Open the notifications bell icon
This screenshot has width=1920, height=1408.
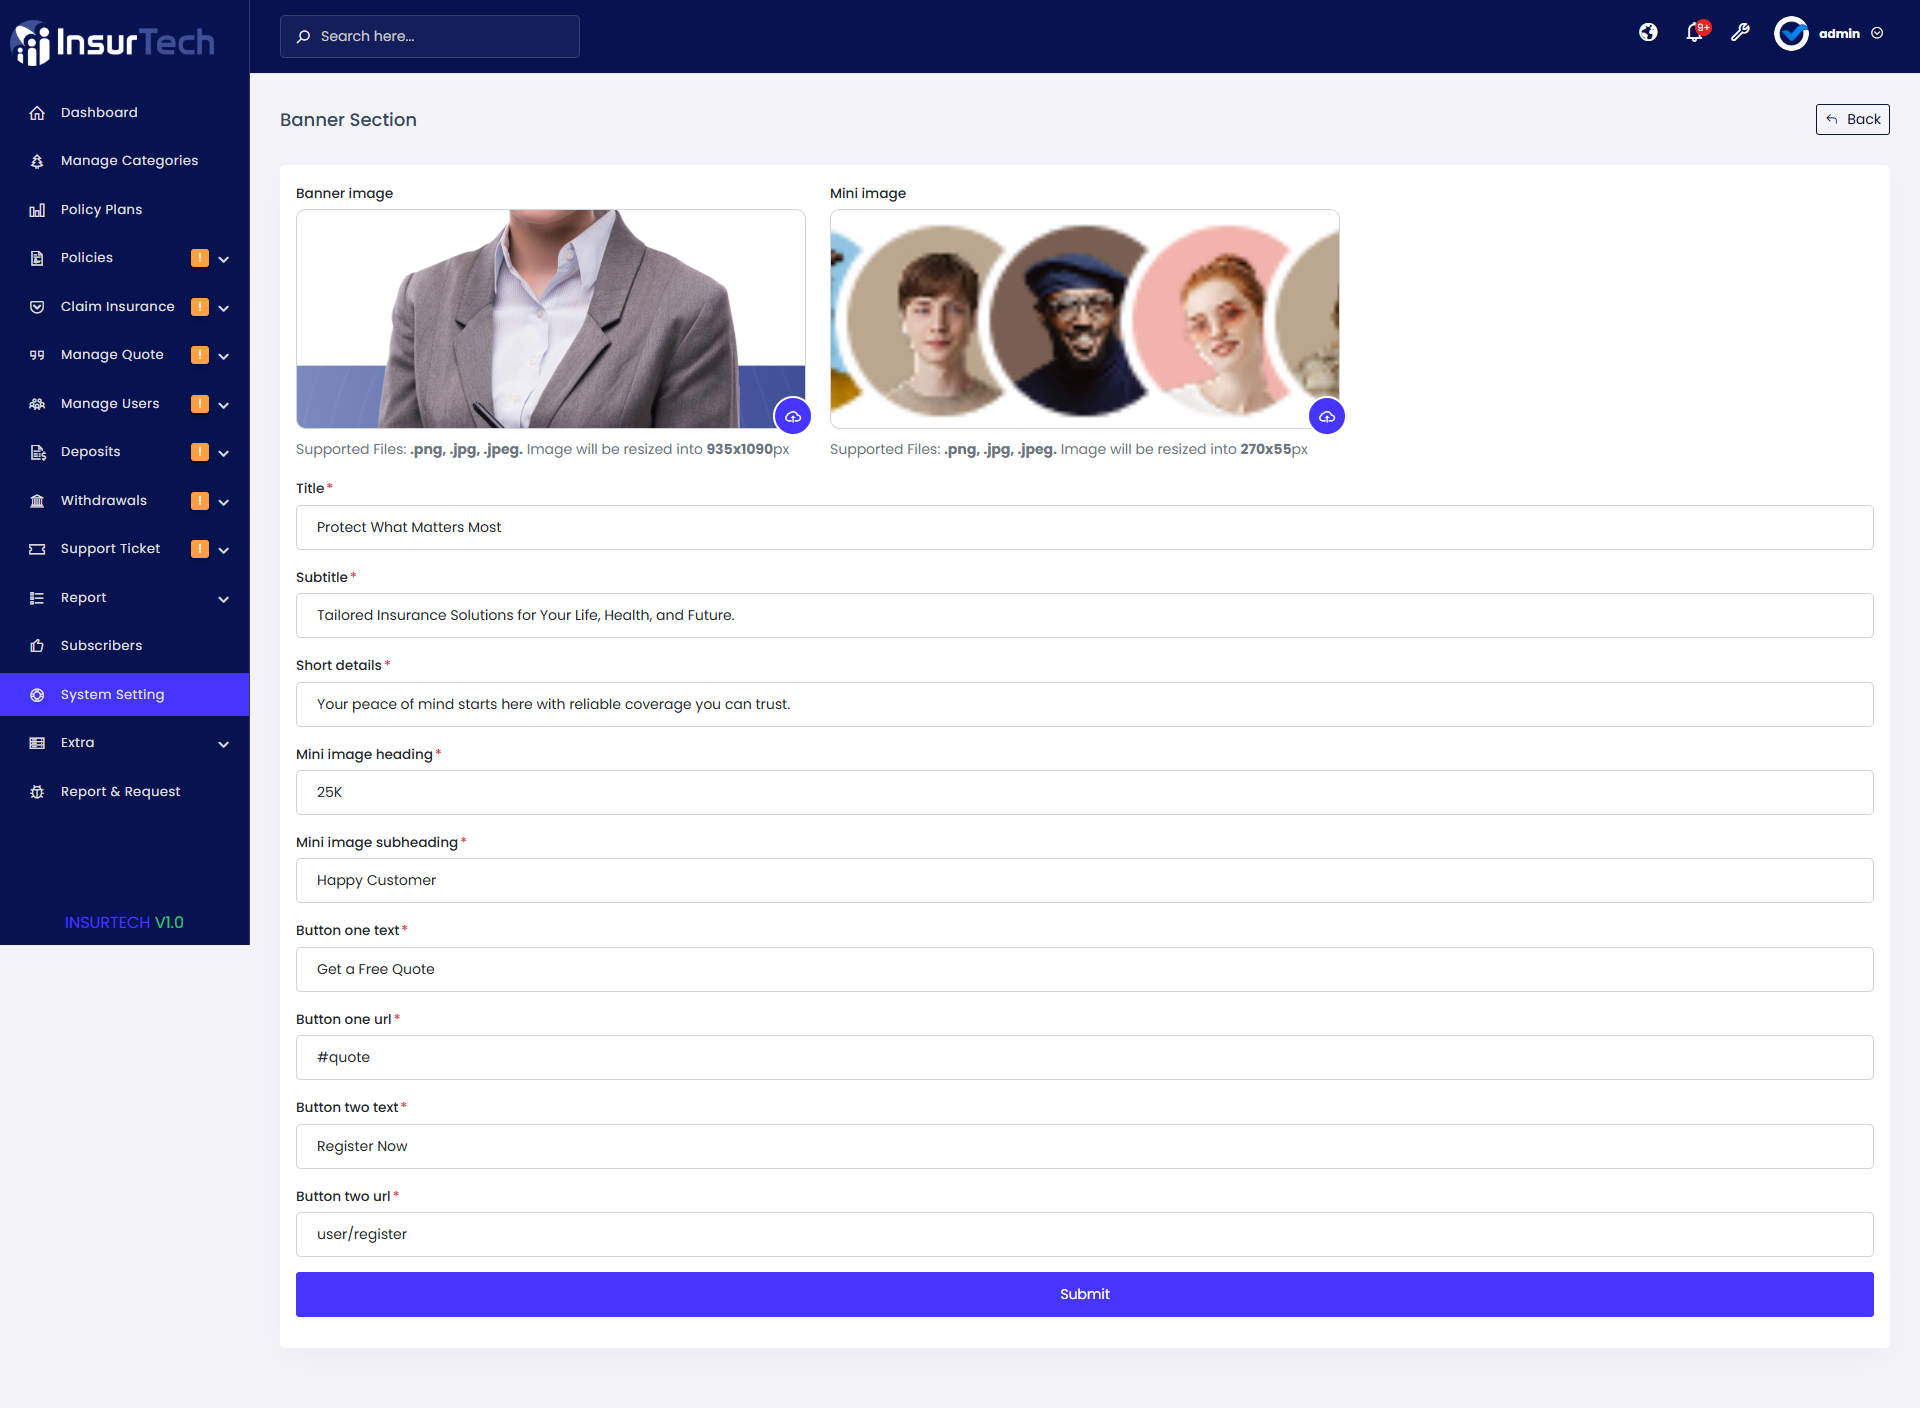[x=1694, y=33]
